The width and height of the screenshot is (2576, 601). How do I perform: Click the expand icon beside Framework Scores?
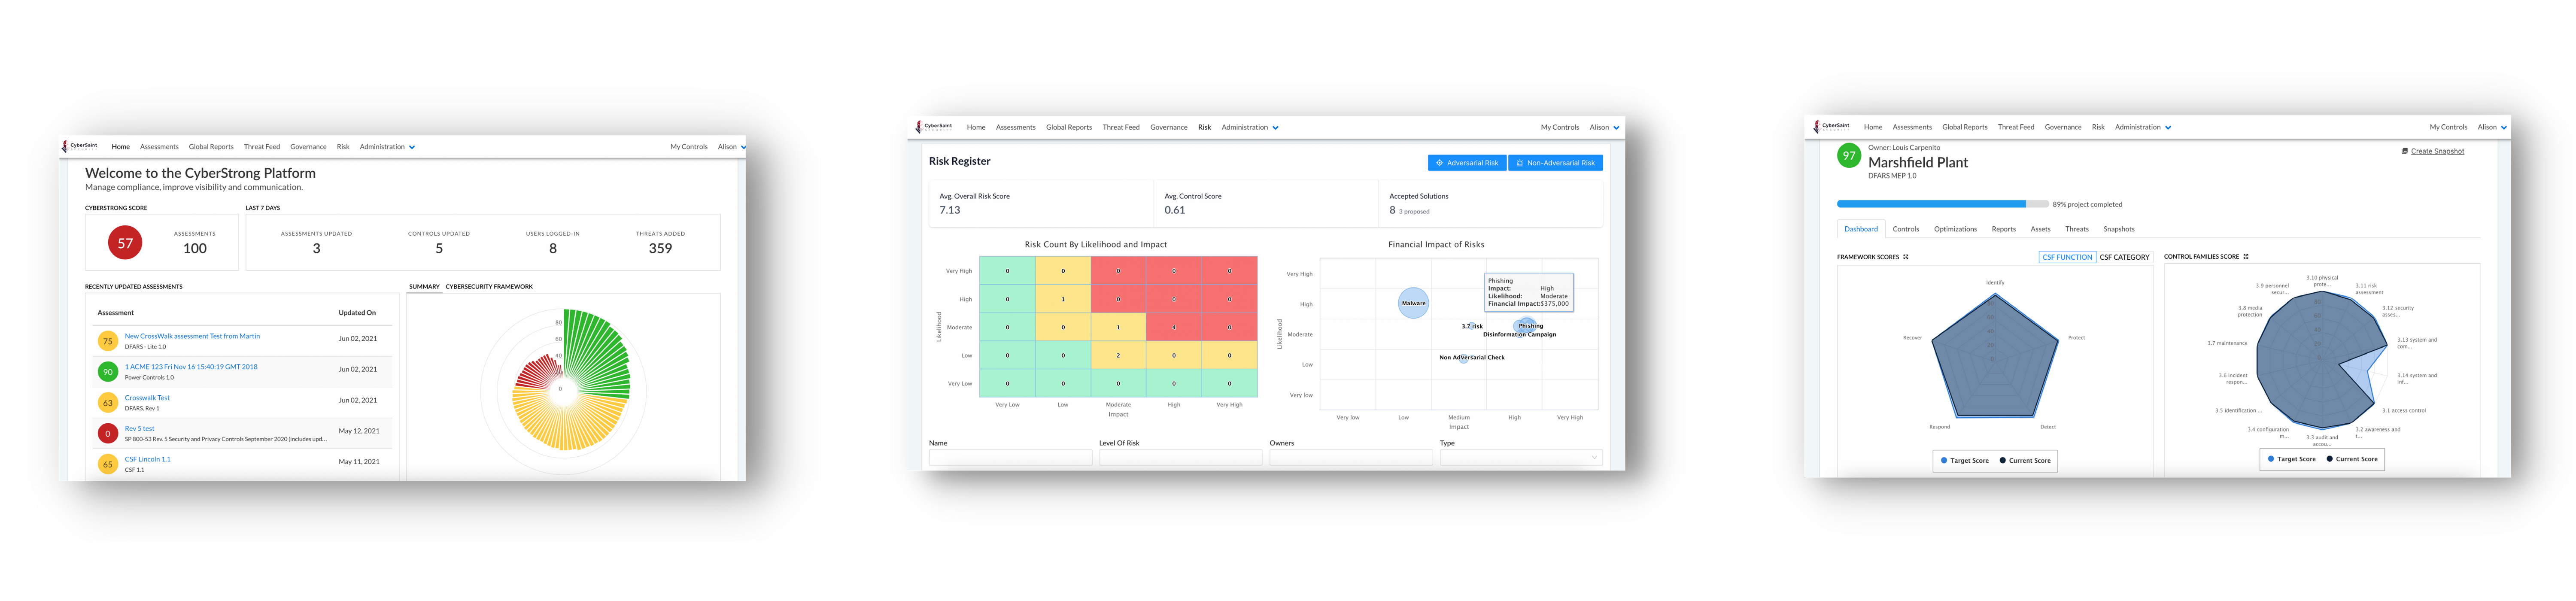click(1906, 257)
